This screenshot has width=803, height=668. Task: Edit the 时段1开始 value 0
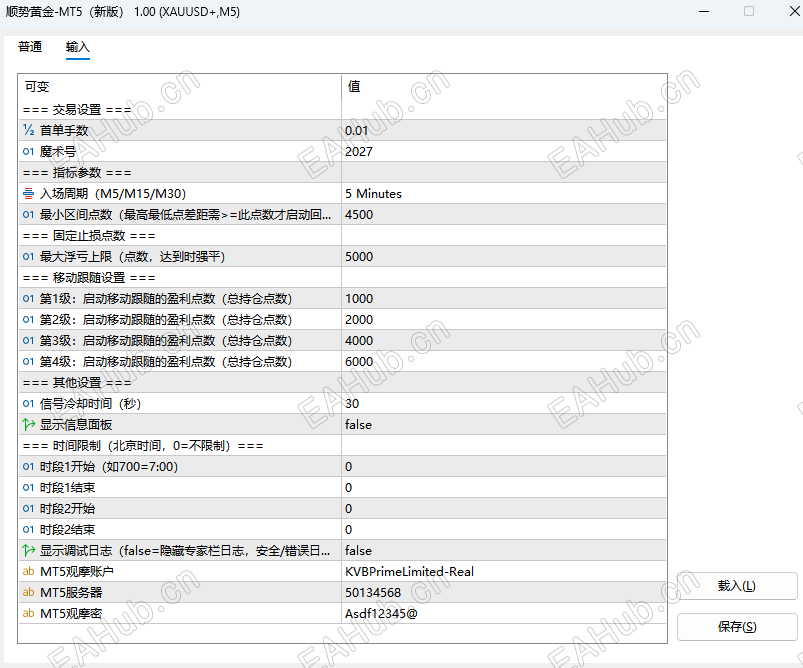pyautogui.click(x=504, y=467)
